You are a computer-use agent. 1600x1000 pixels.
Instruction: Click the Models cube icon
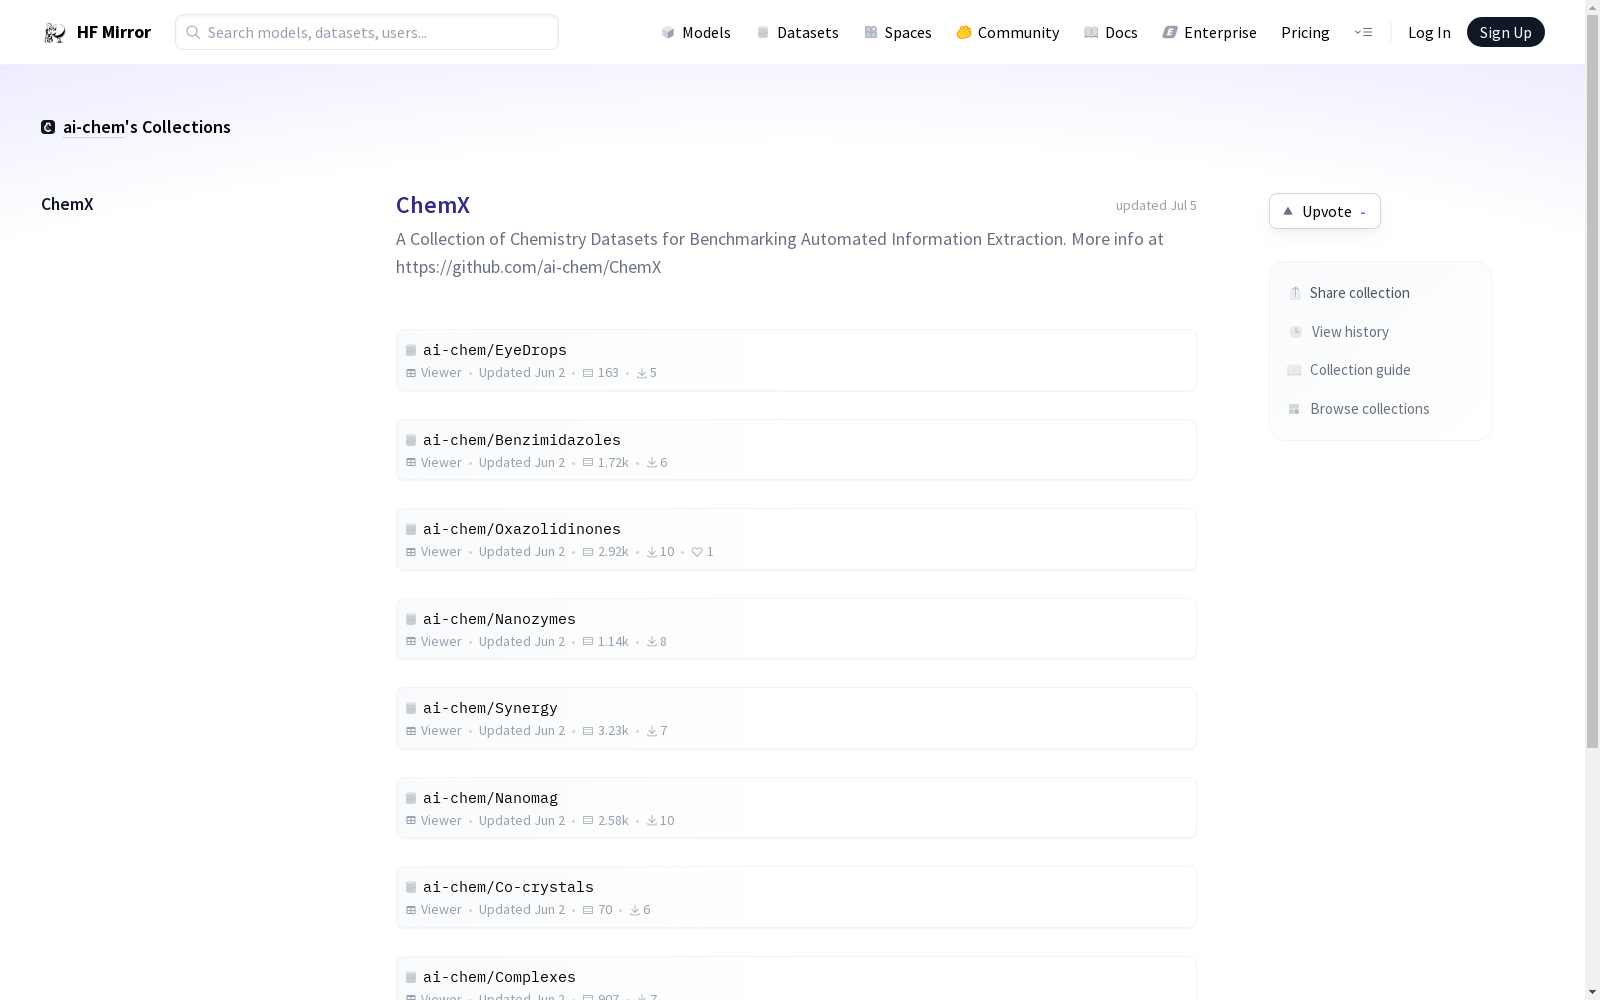(x=668, y=33)
